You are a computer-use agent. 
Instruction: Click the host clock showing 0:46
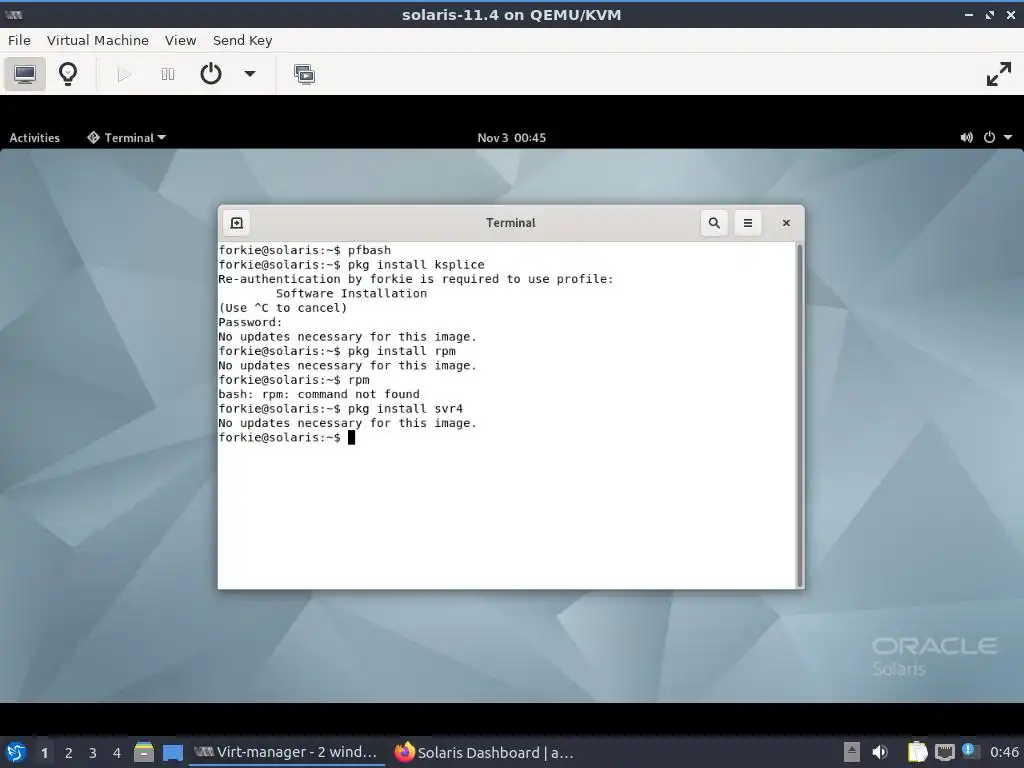[x=1004, y=752]
